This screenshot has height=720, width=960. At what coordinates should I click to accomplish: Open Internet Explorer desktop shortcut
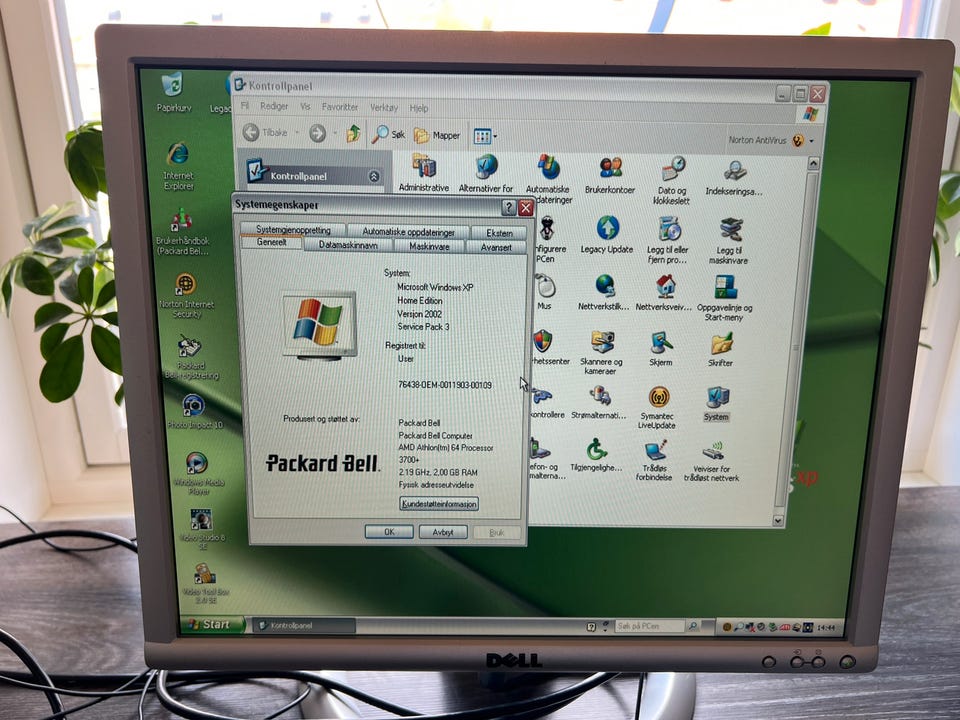pyautogui.click(x=178, y=166)
